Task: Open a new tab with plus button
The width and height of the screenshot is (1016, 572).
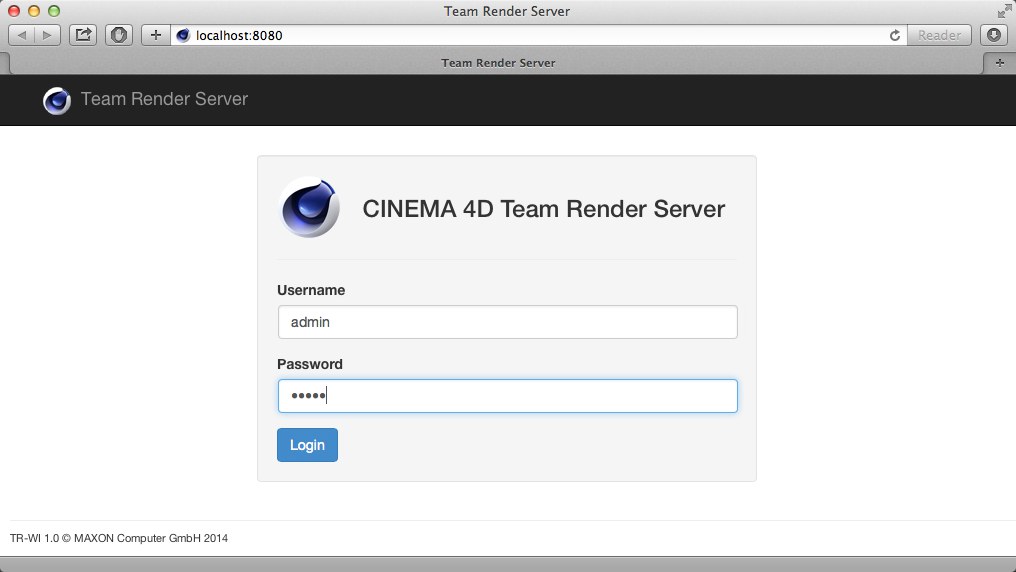Action: 999,62
